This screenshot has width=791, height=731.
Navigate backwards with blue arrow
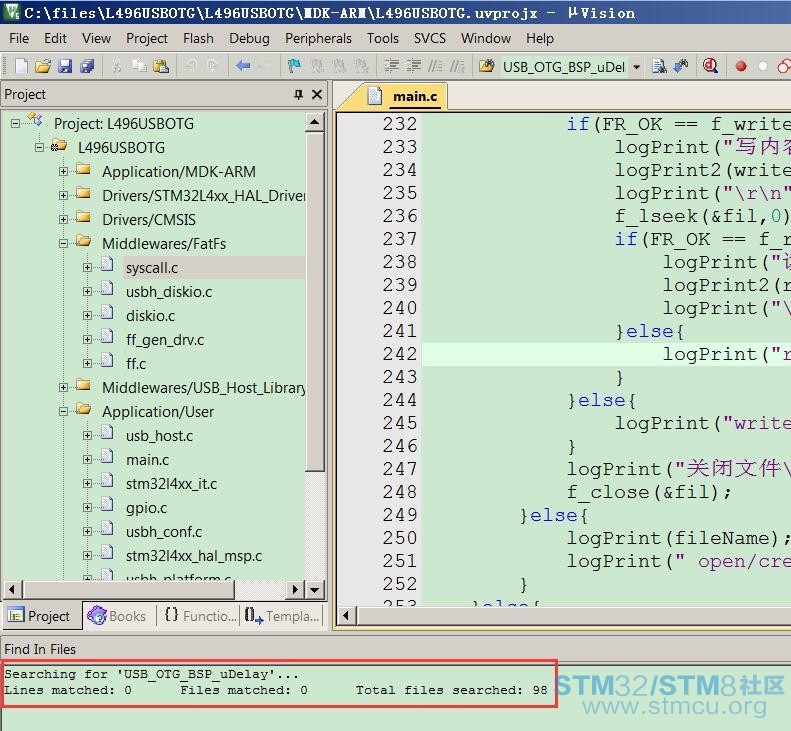(x=243, y=66)
